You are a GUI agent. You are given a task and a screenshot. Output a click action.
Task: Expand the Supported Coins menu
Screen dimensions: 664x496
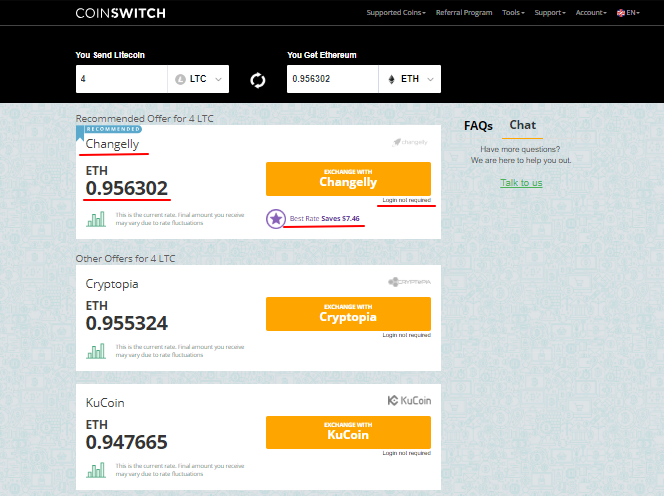click(x=396, y=13)
